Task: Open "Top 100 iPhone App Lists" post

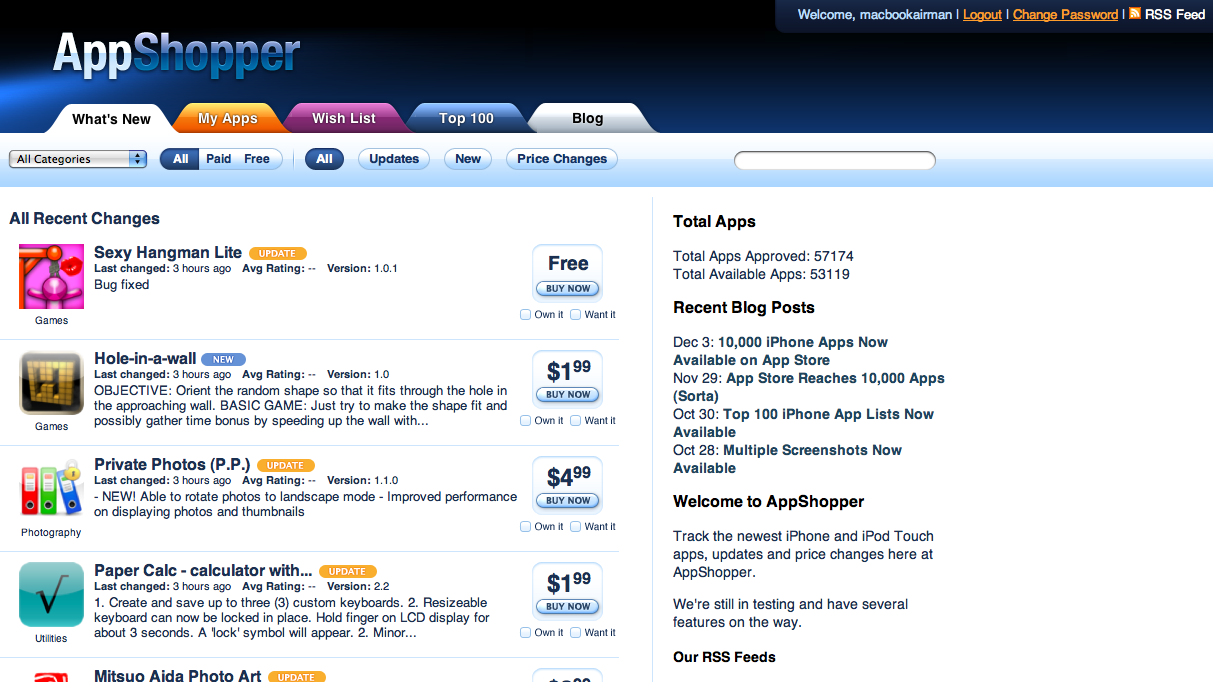Action: point(803,423)
